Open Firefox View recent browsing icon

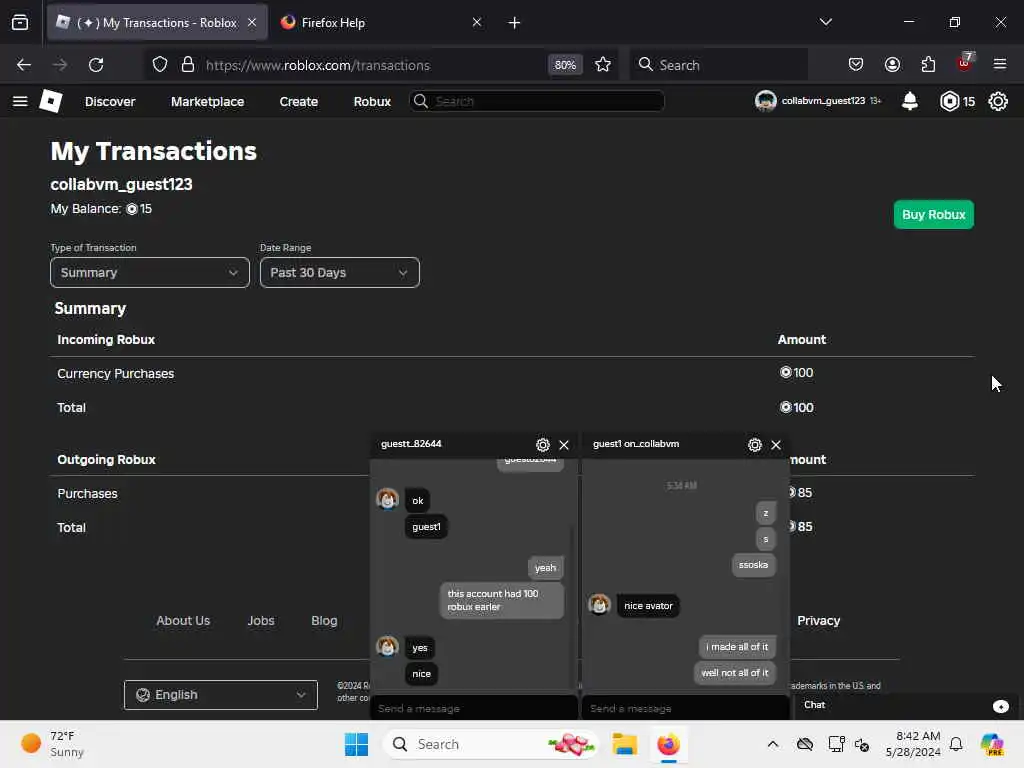point(20,23)
